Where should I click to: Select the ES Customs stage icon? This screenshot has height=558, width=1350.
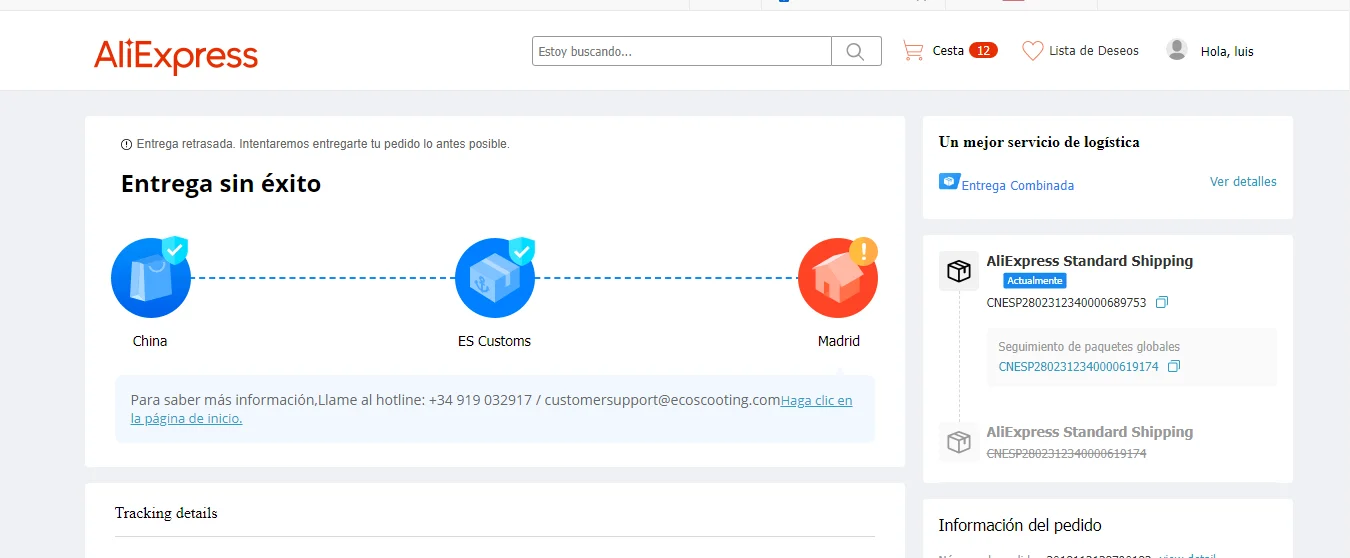pyautogui.click(x=494, y=278)
